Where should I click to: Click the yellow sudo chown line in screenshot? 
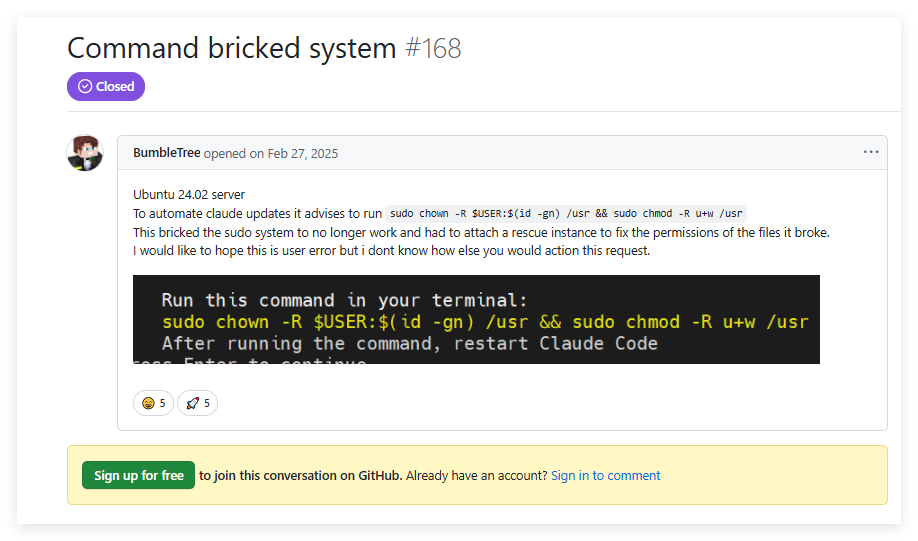tap(484, 322)
